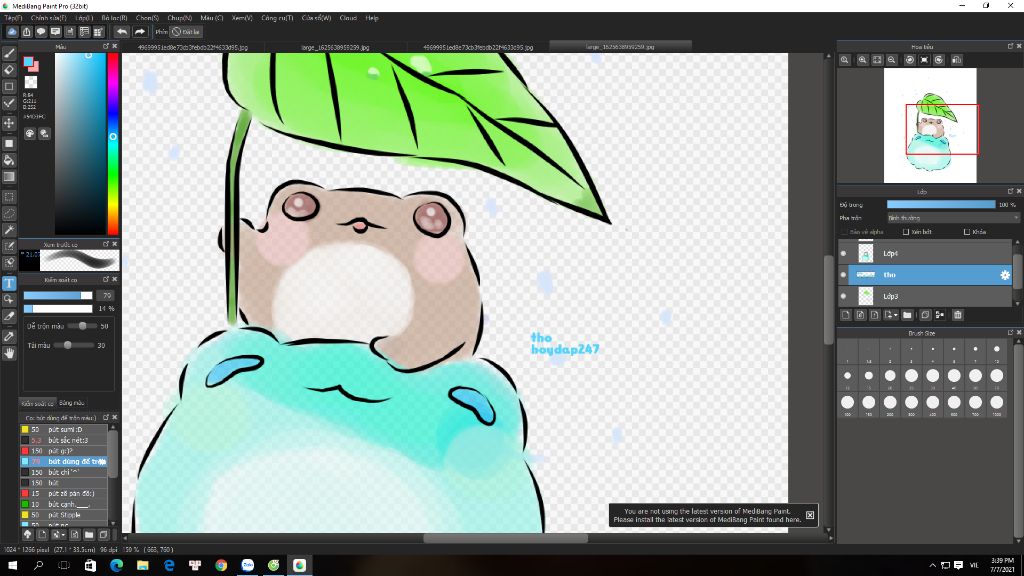Undock the color panel
This screenshot has width=1024, height=576.
tap(106, 46)
